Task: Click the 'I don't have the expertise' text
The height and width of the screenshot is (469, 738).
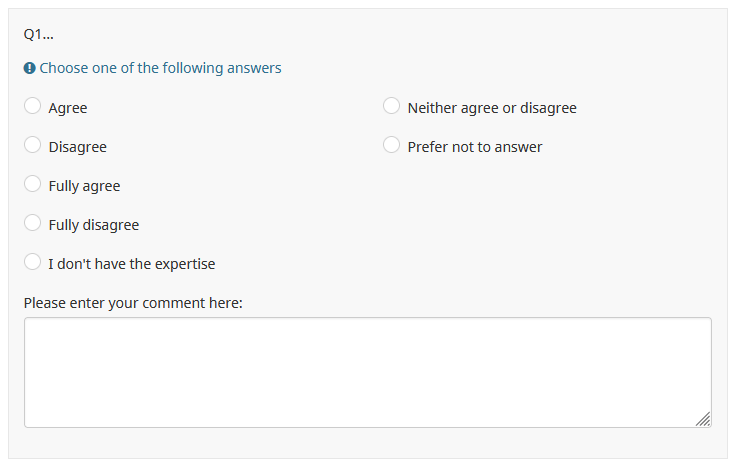Action: coord(131,264)
